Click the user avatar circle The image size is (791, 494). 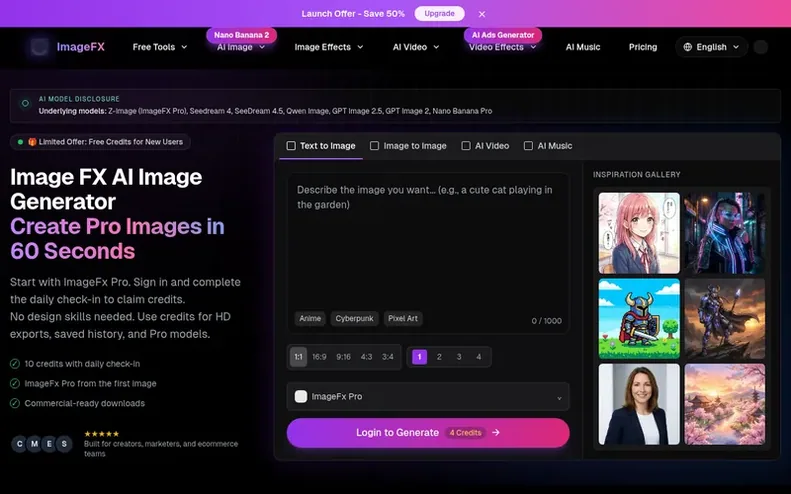pyautogui.click(x=761, y=47)
